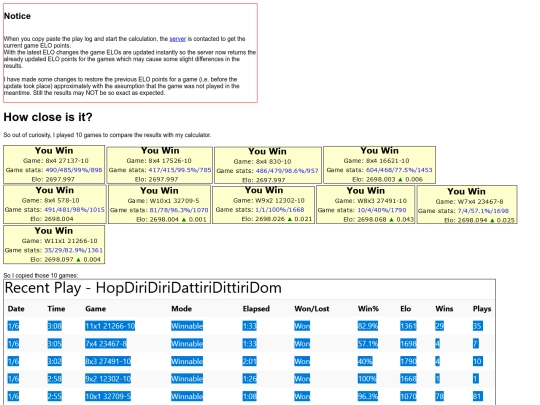Click the 'How close is it?' heading
Viewport: 540px width, 405px height.
48,117
